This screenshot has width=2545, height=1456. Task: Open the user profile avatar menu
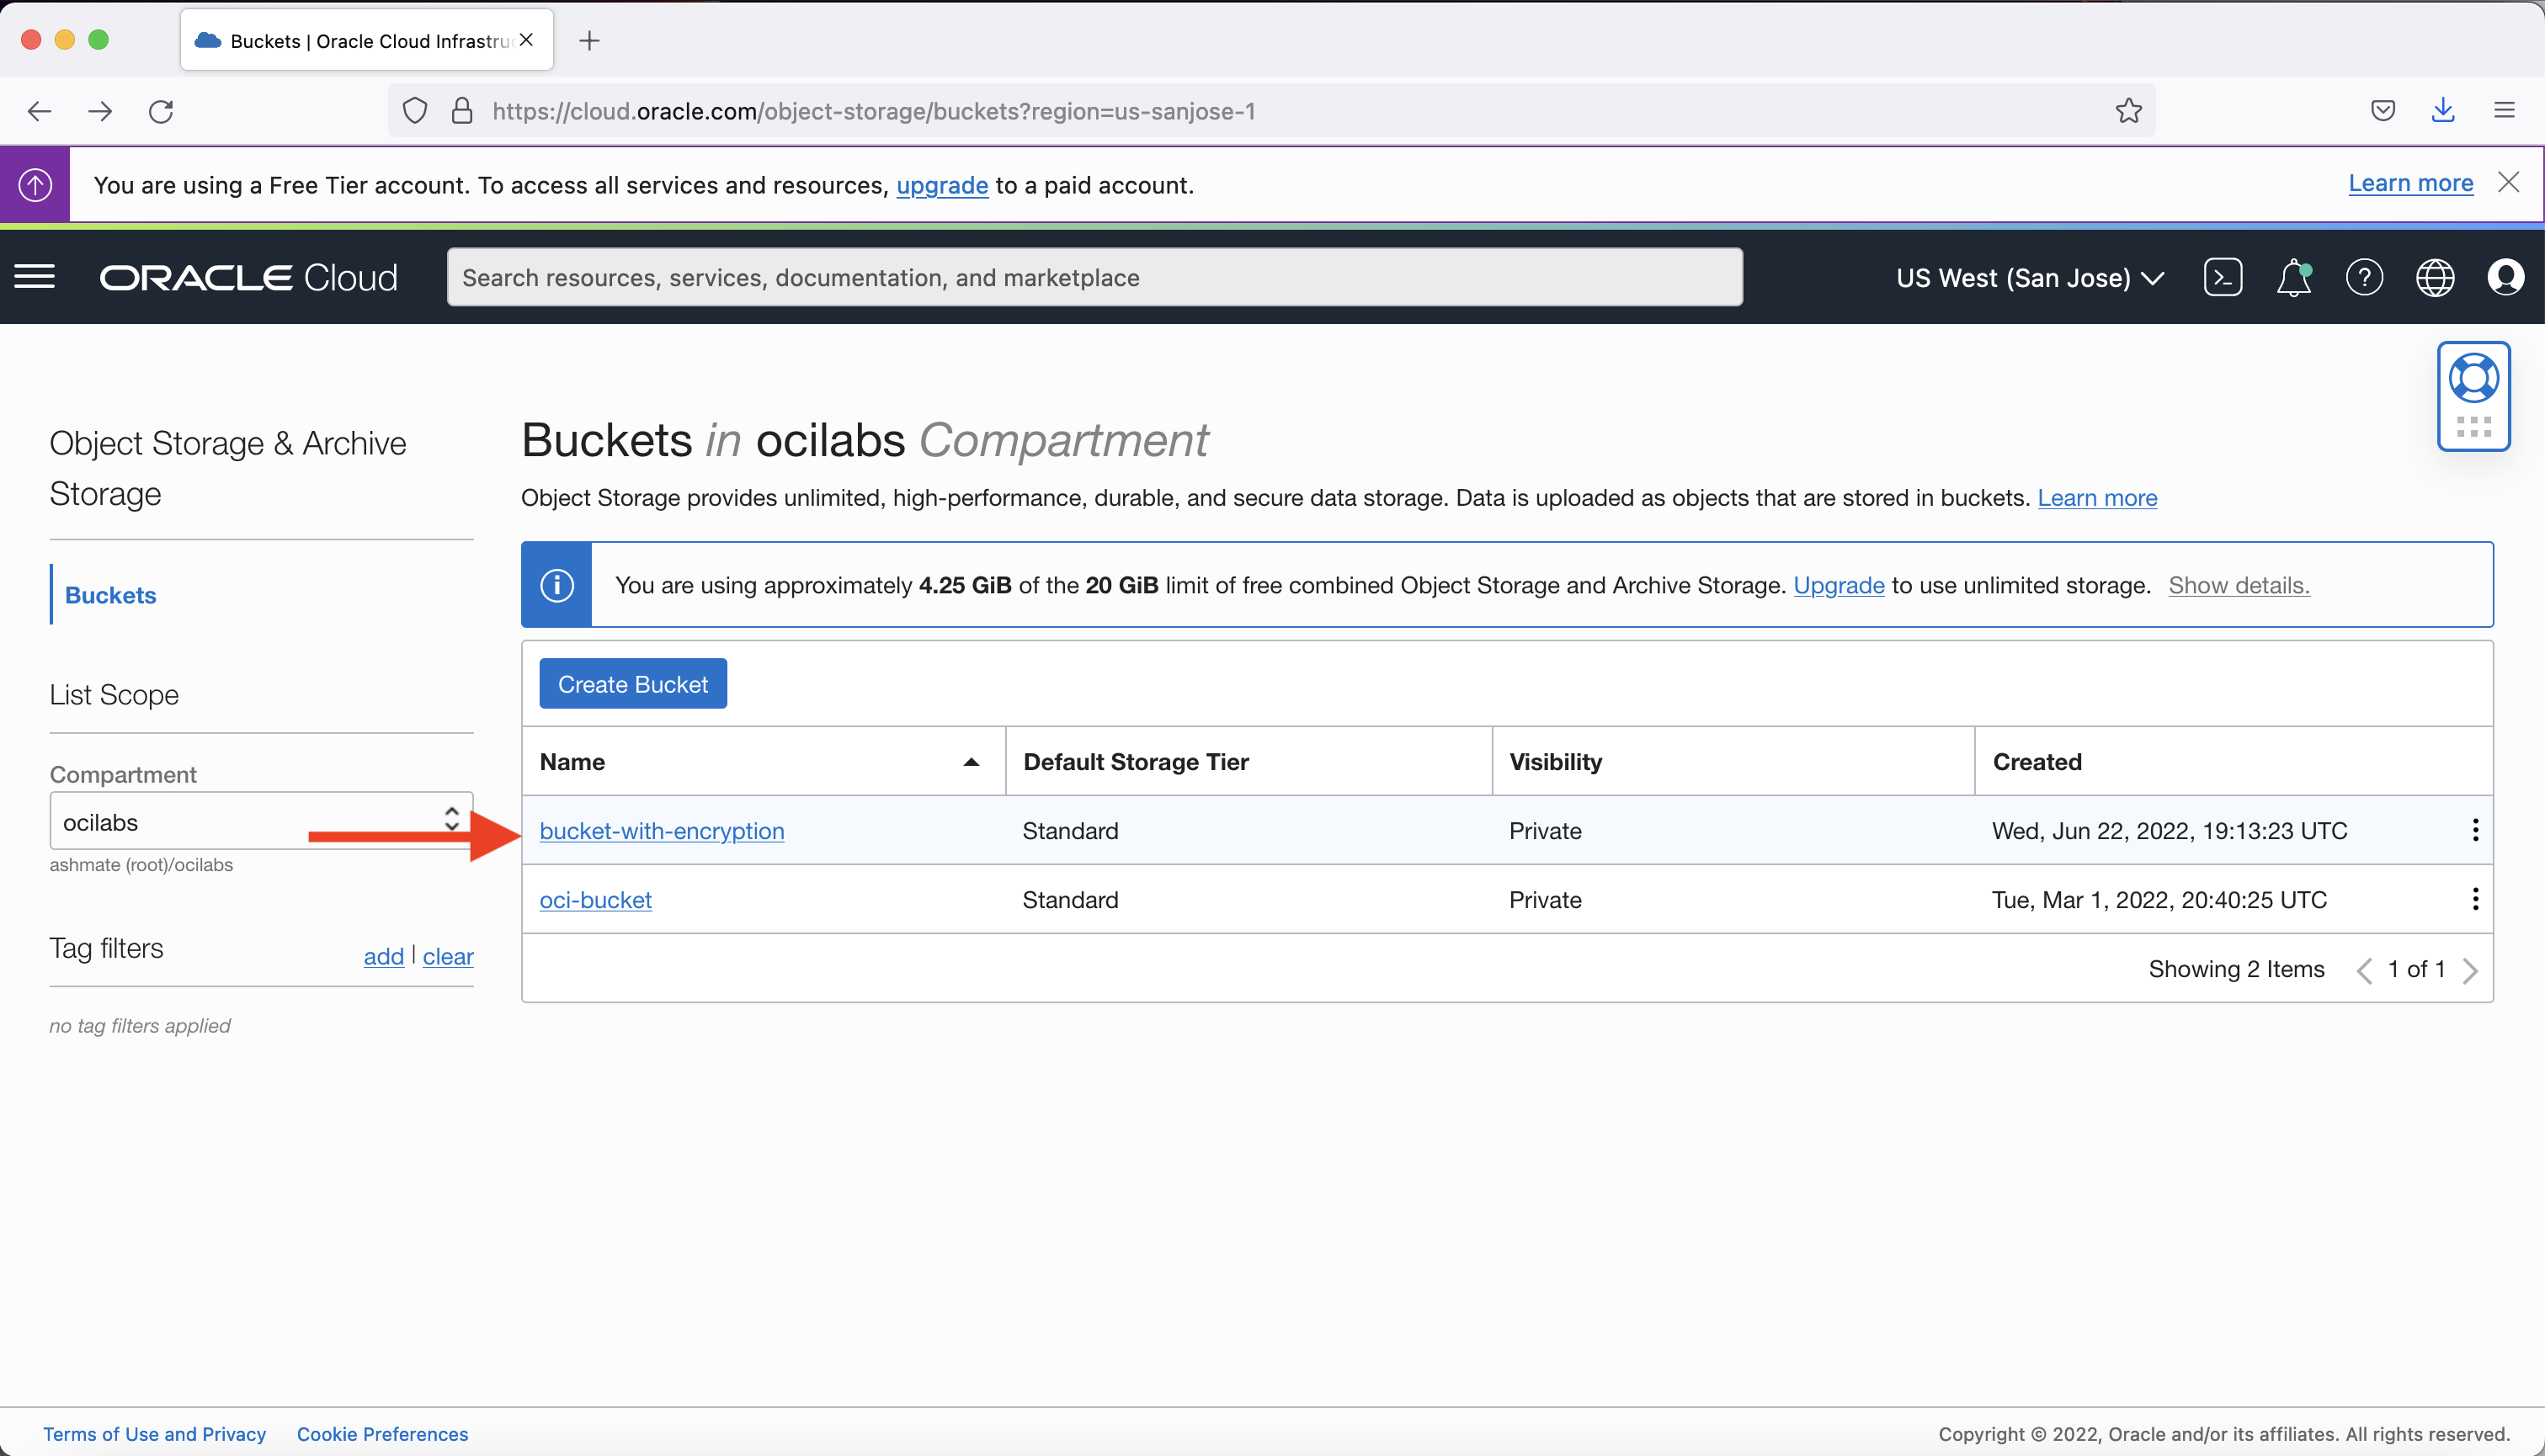(2507, 277)
